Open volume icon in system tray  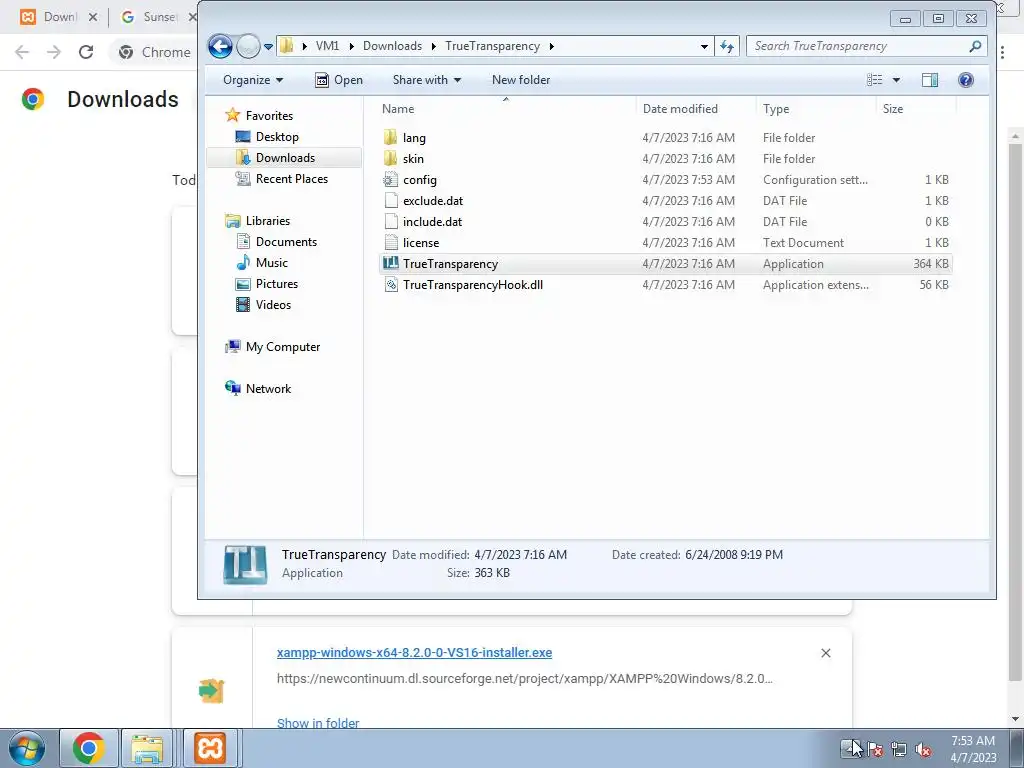coord(923,750)
